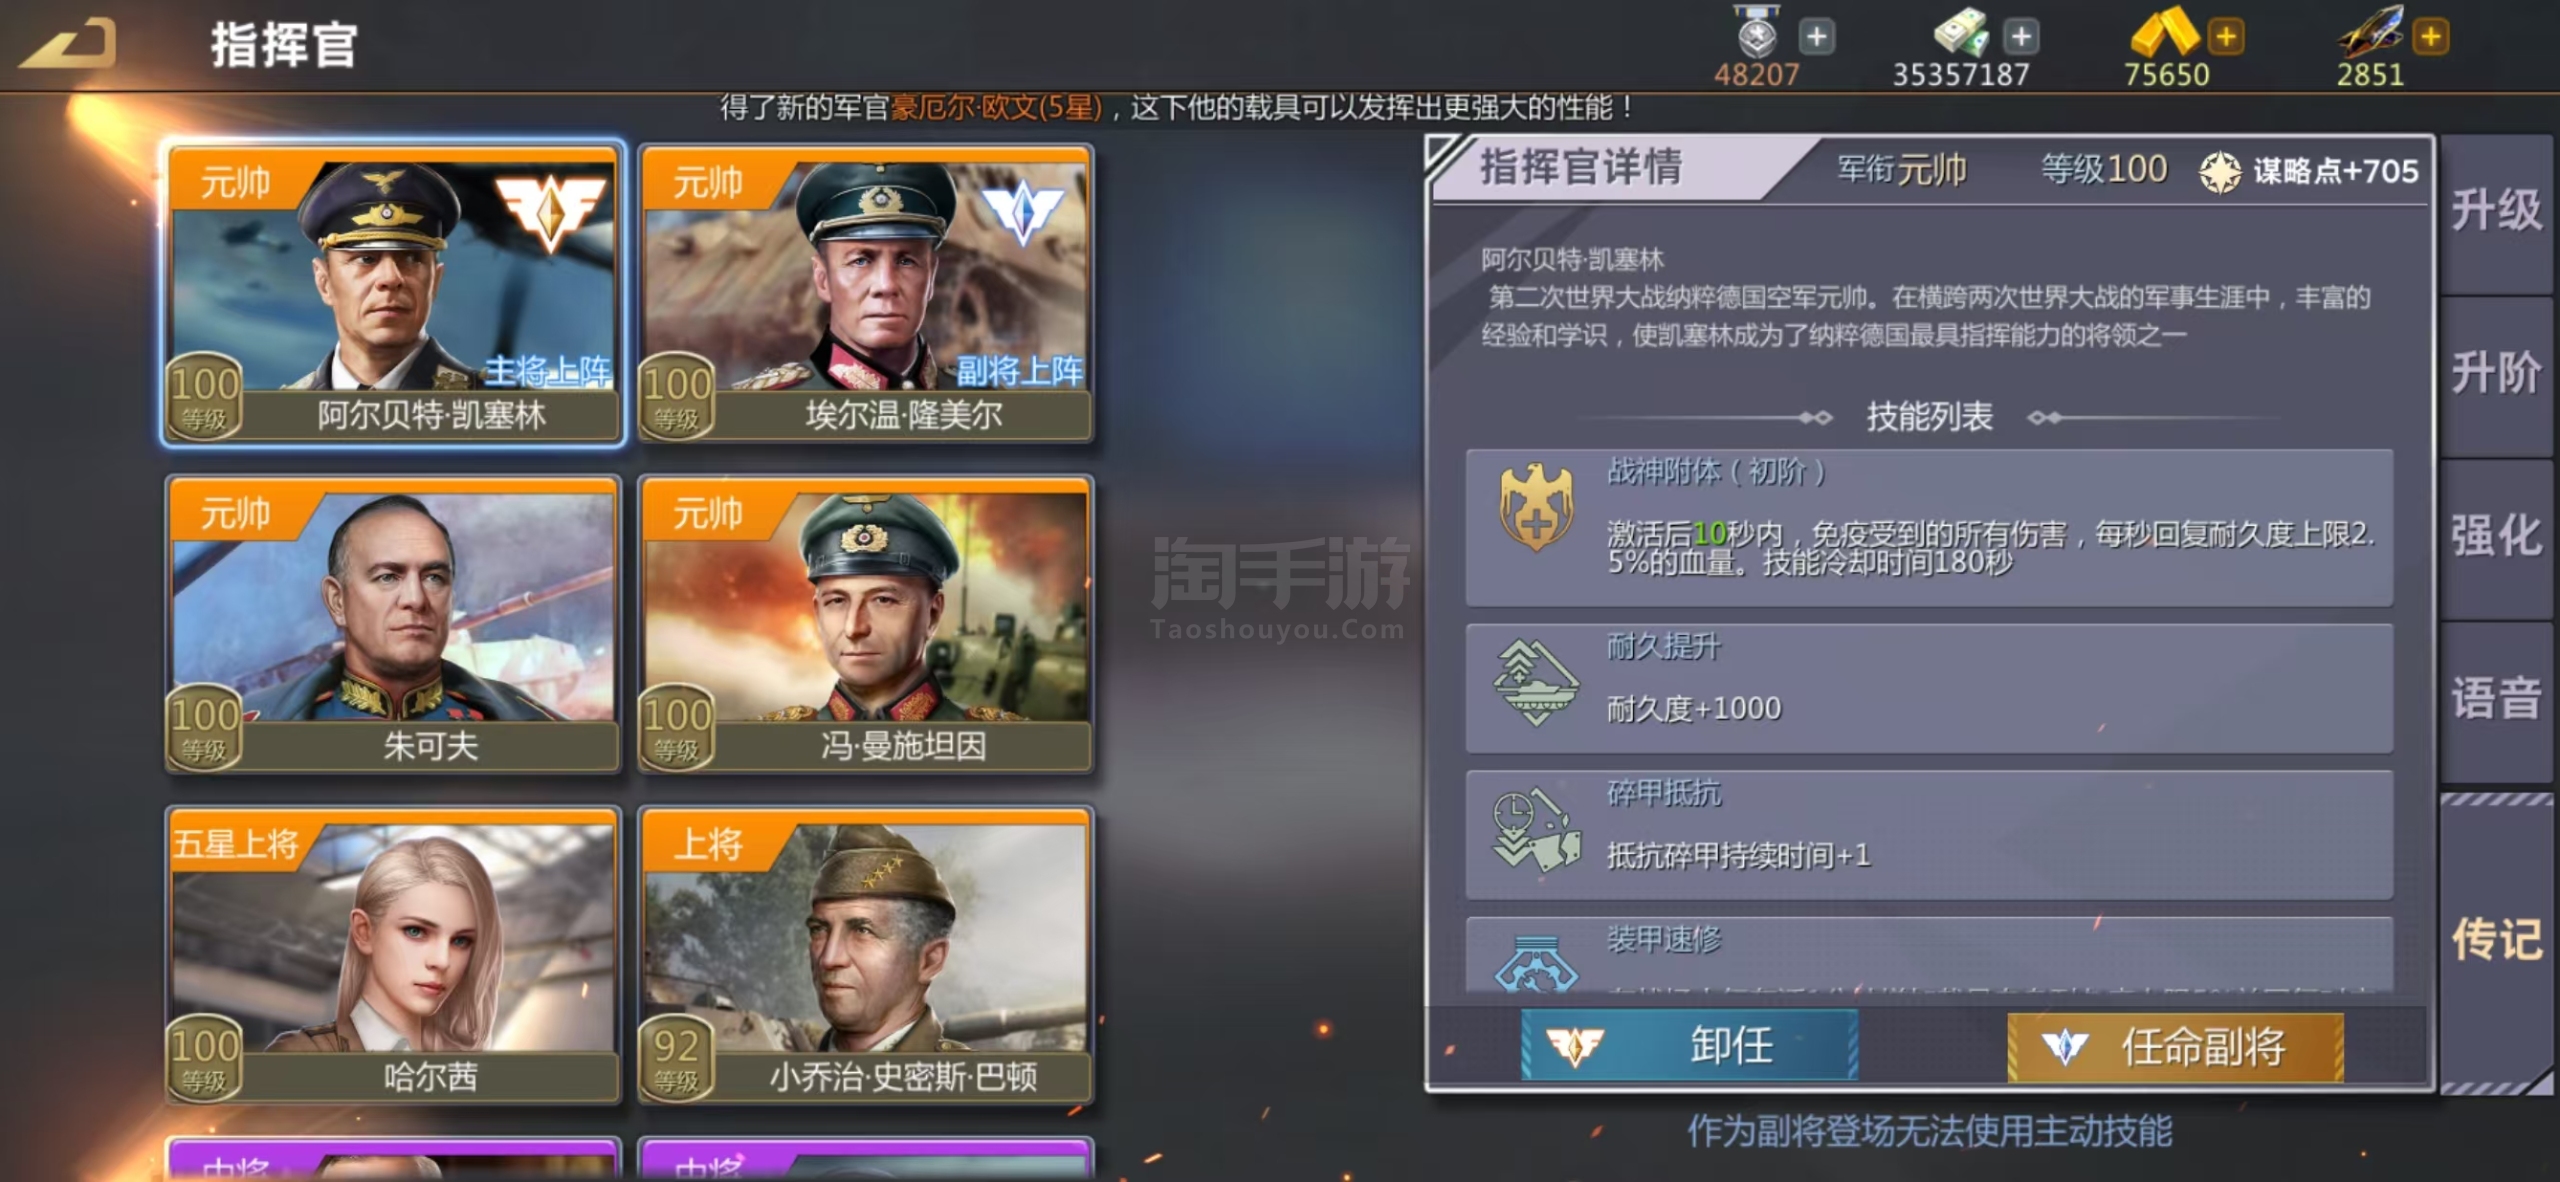
Task: Add gold bars with the plus next to 75650
Action: click(2226, 37)
